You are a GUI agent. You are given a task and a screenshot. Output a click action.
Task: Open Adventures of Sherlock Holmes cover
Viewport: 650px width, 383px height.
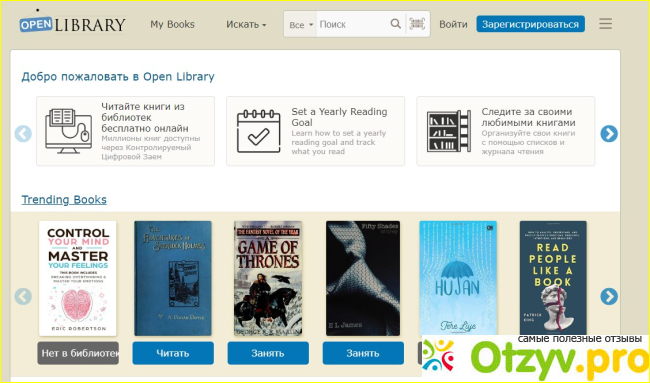173,278
